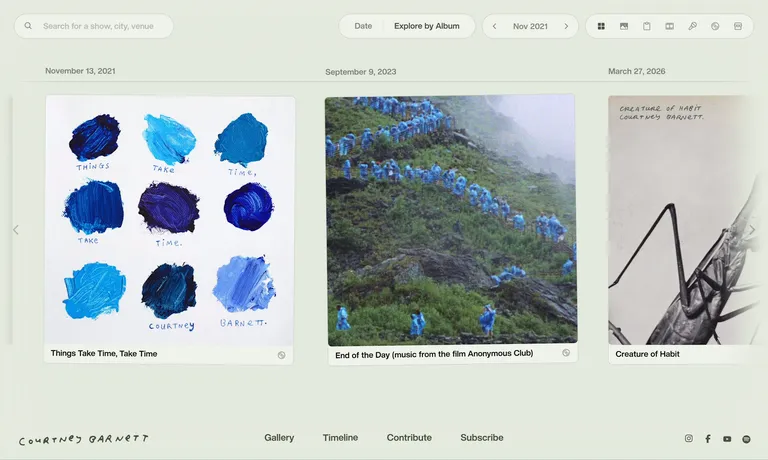Viewport: 768px width, 460px height.
Task: Go to next month after Nov 2021
Action: (x=566, y=26)
